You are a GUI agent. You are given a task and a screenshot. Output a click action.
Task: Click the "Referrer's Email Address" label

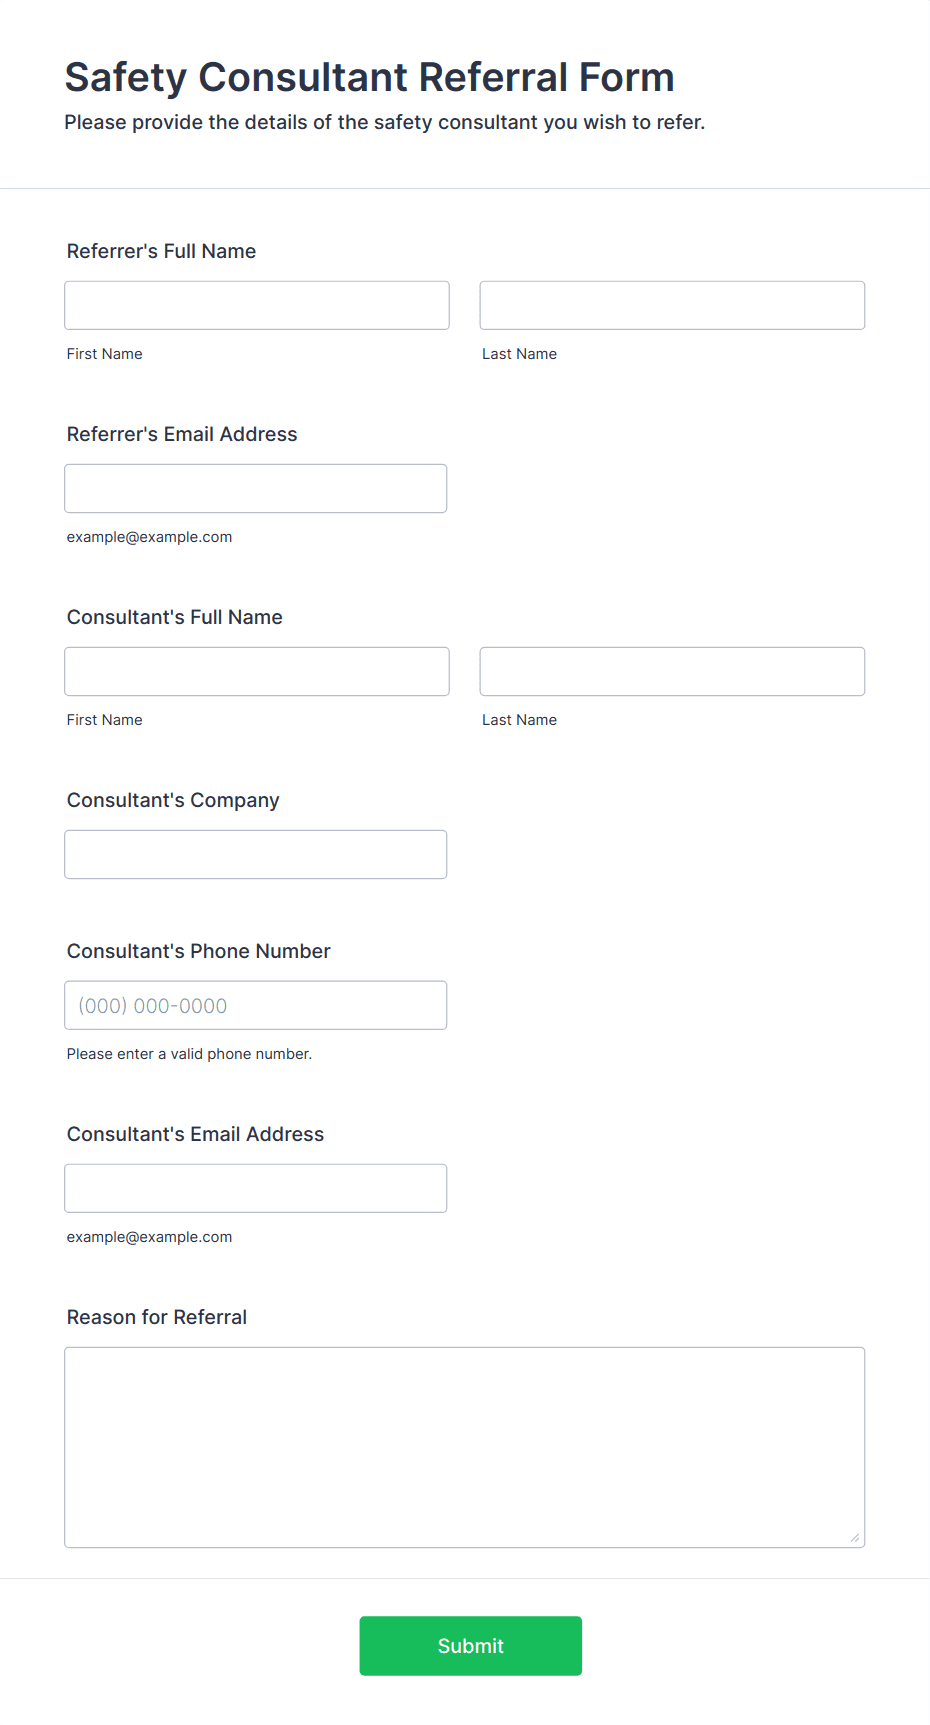pyautogui.click(x=182, y=434)
